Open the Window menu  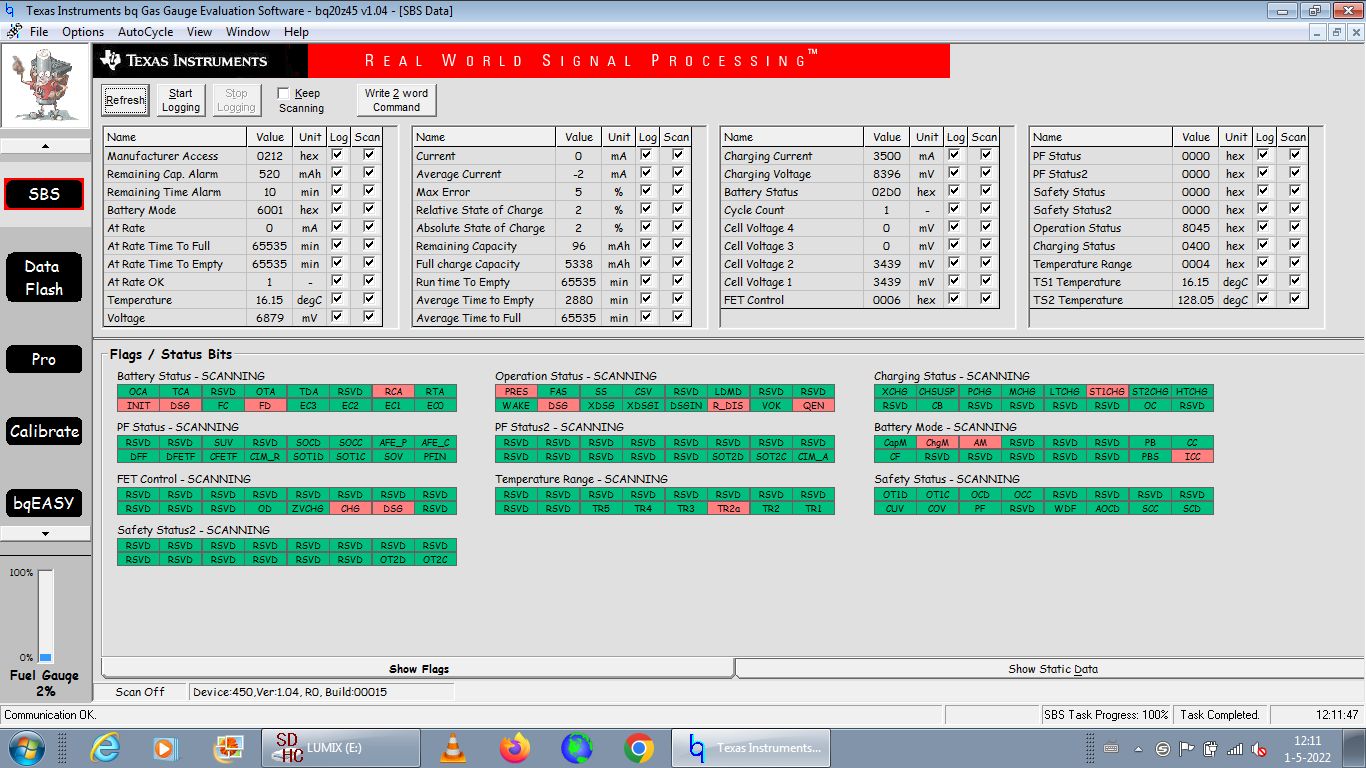pos(248,32)
